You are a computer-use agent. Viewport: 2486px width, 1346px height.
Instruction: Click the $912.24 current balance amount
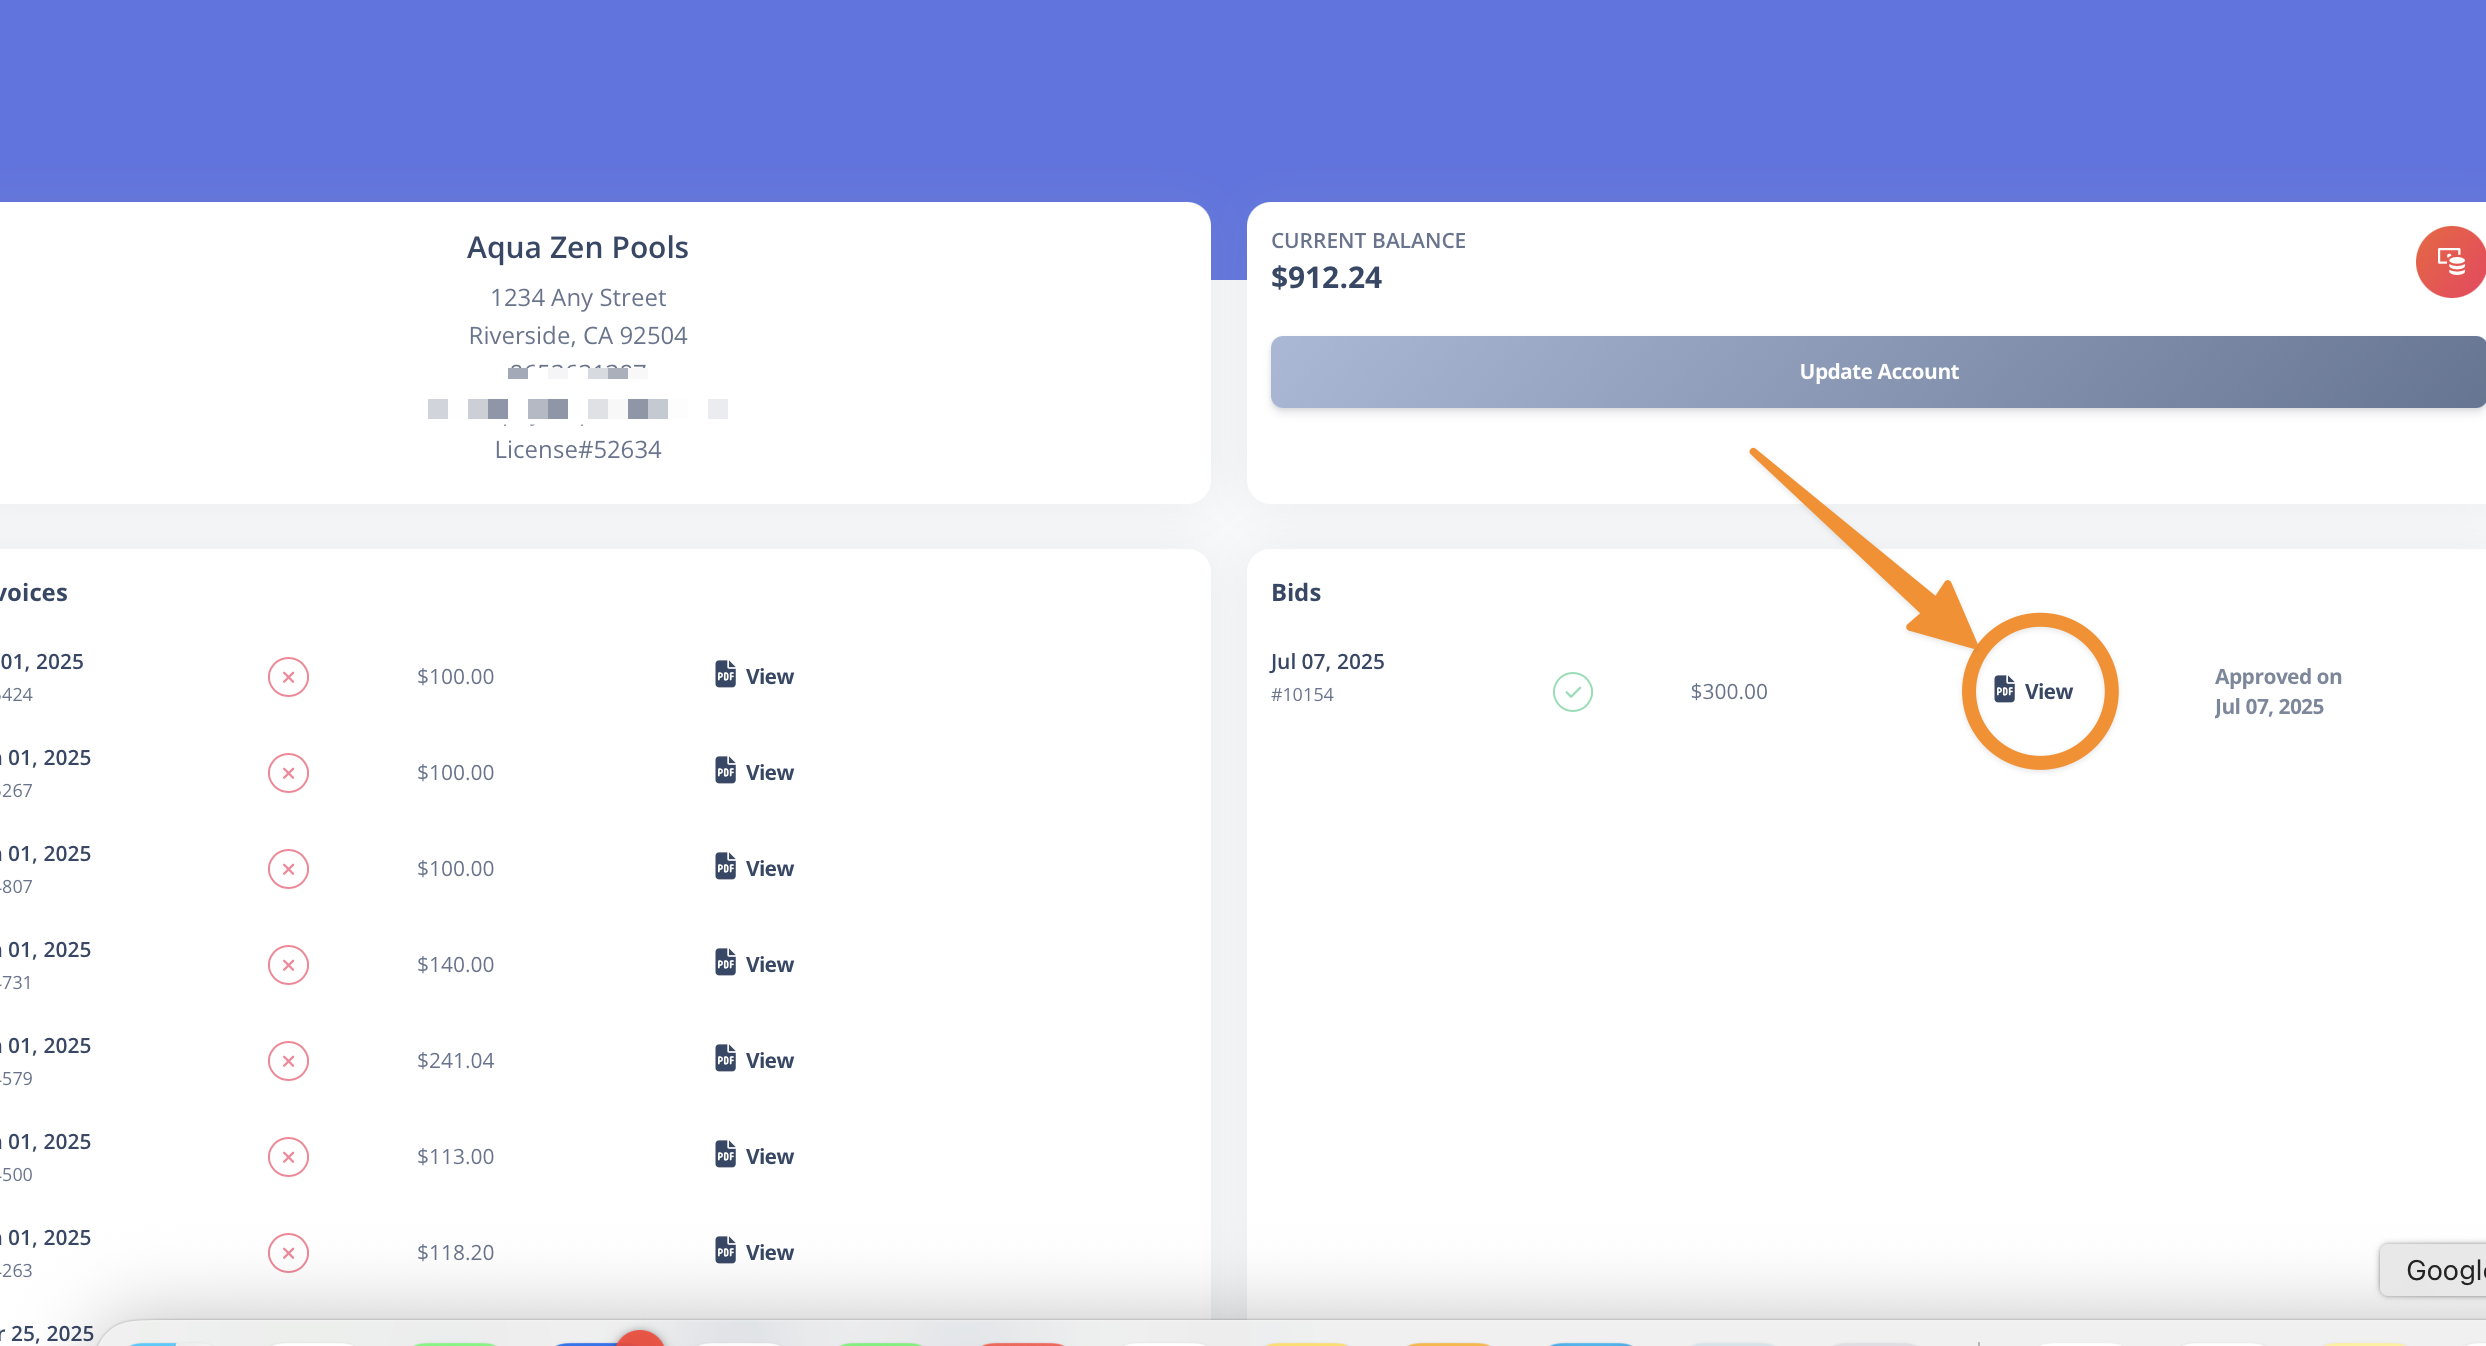pos(1326,277)
